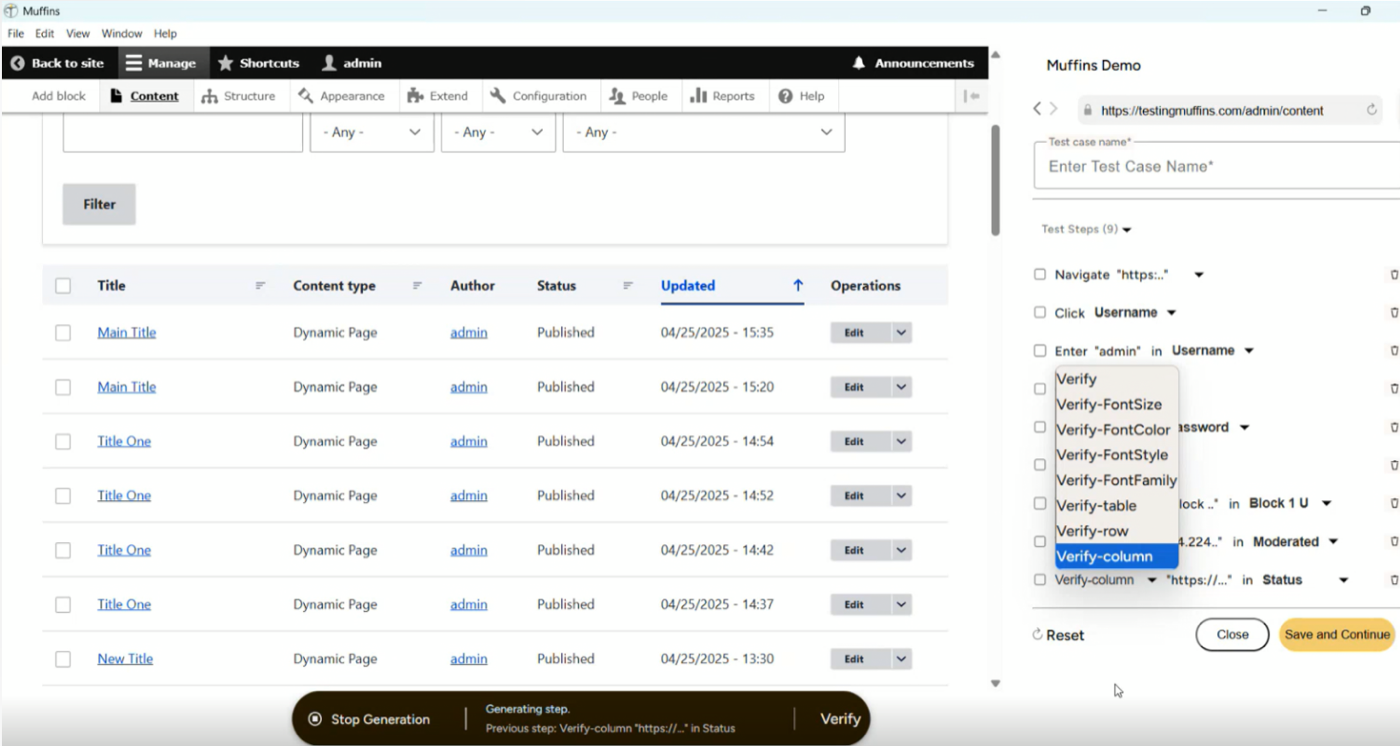This screenshot has height=746, width=1400.
Task: Open Help using the question mark icon
Action: click(786, 96)
